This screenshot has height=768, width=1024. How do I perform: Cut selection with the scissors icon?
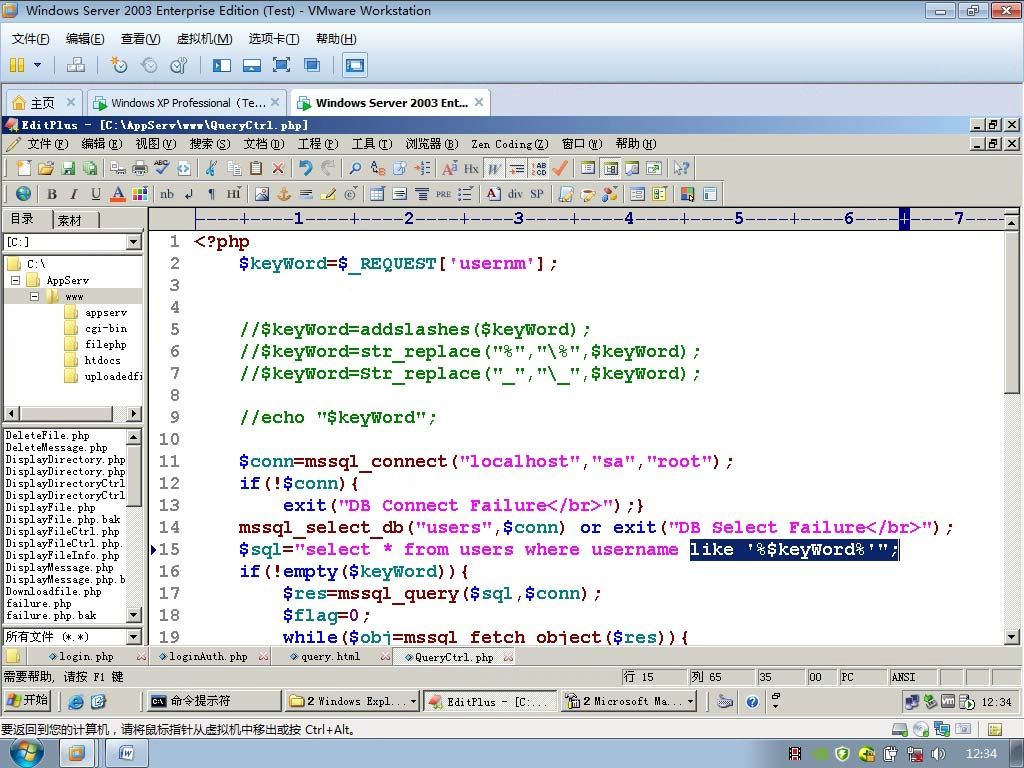(x=211, y=168)
